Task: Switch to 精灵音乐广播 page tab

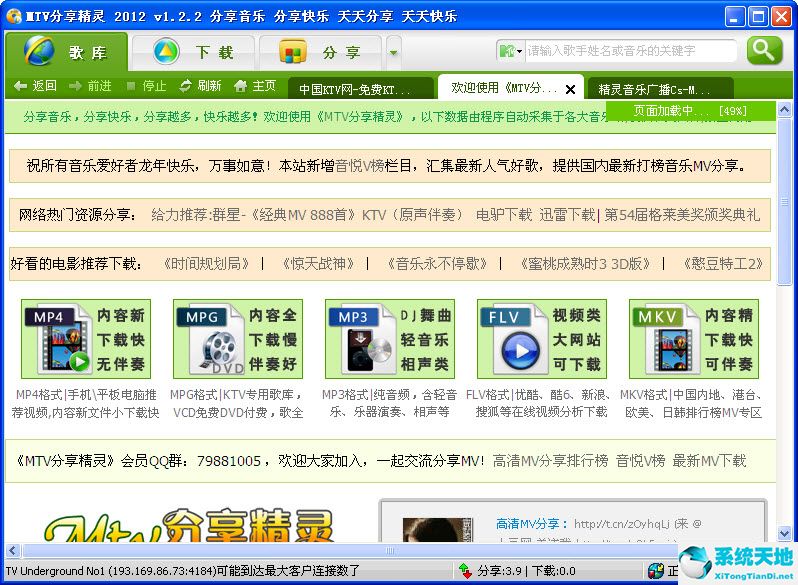Action: [x=660, y=89]
